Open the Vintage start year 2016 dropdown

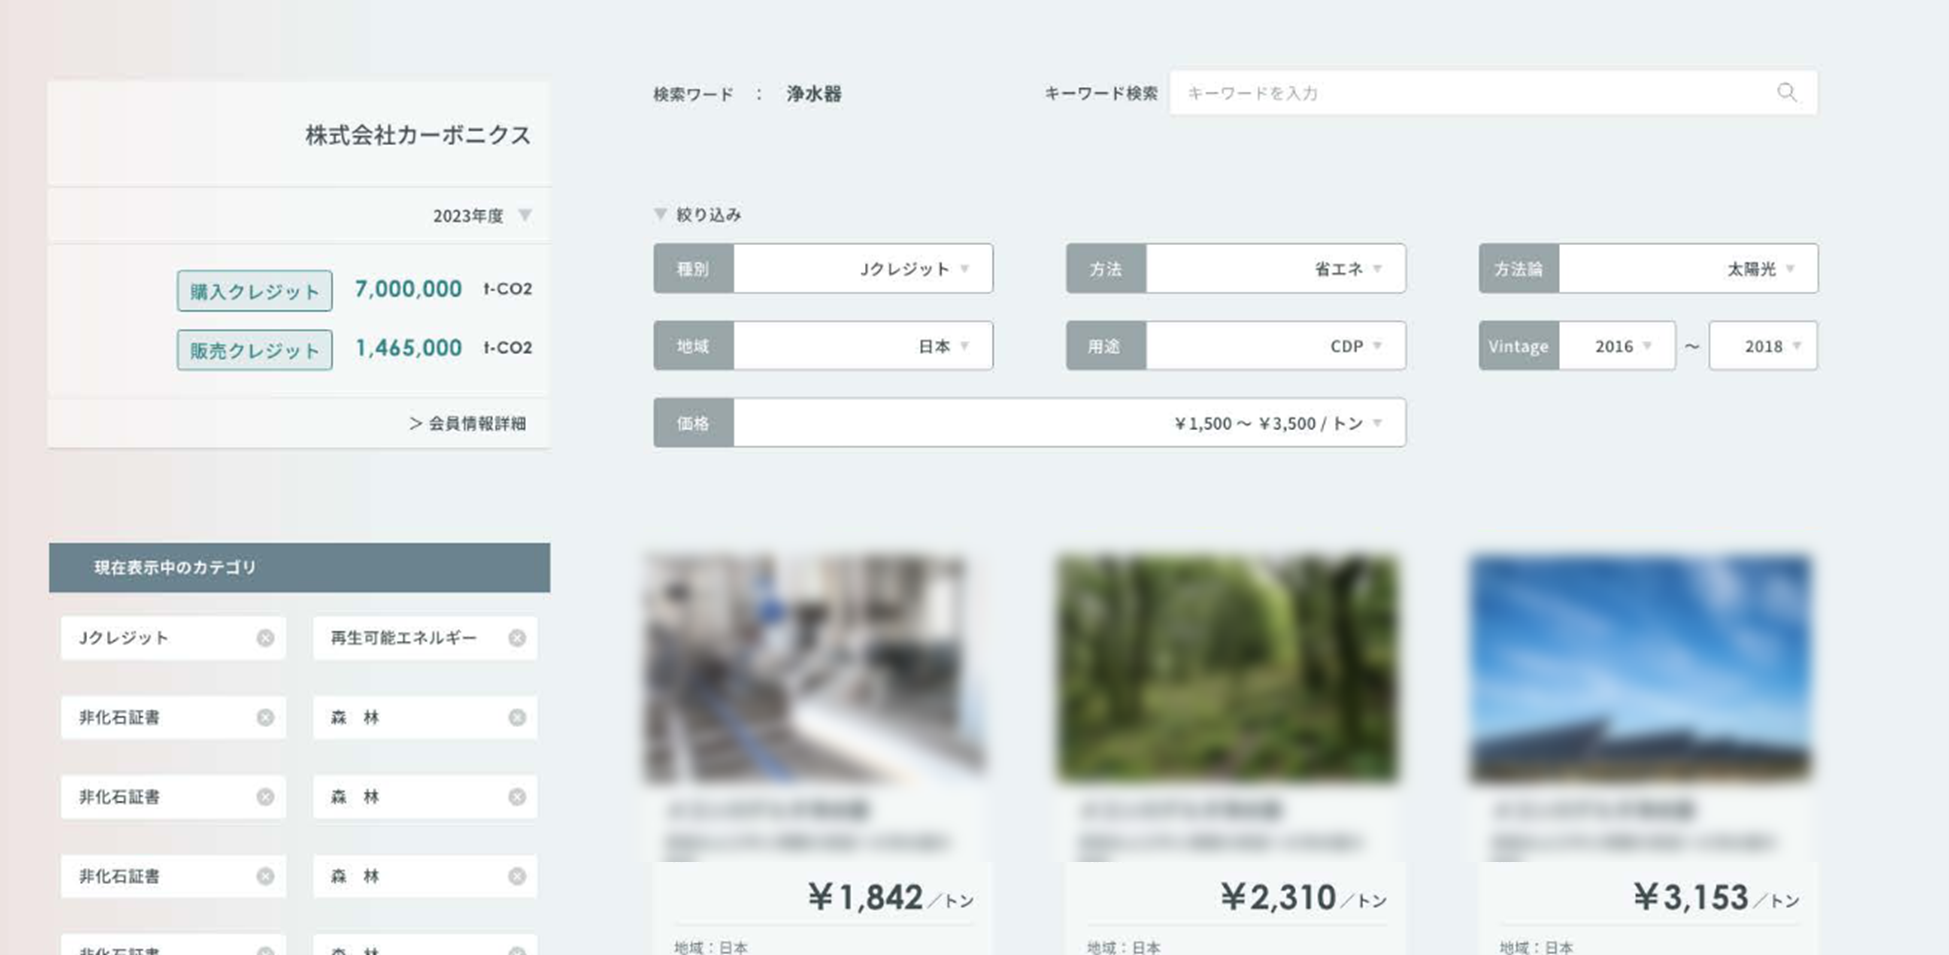1617,346
